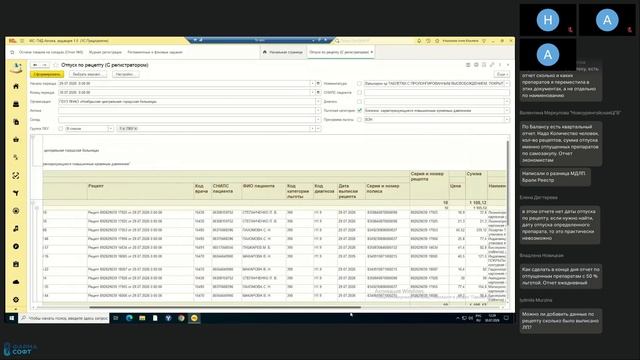Add report to favorites with star by title
Viewport: 640px width, 360px height.
[x=56, y=65]
